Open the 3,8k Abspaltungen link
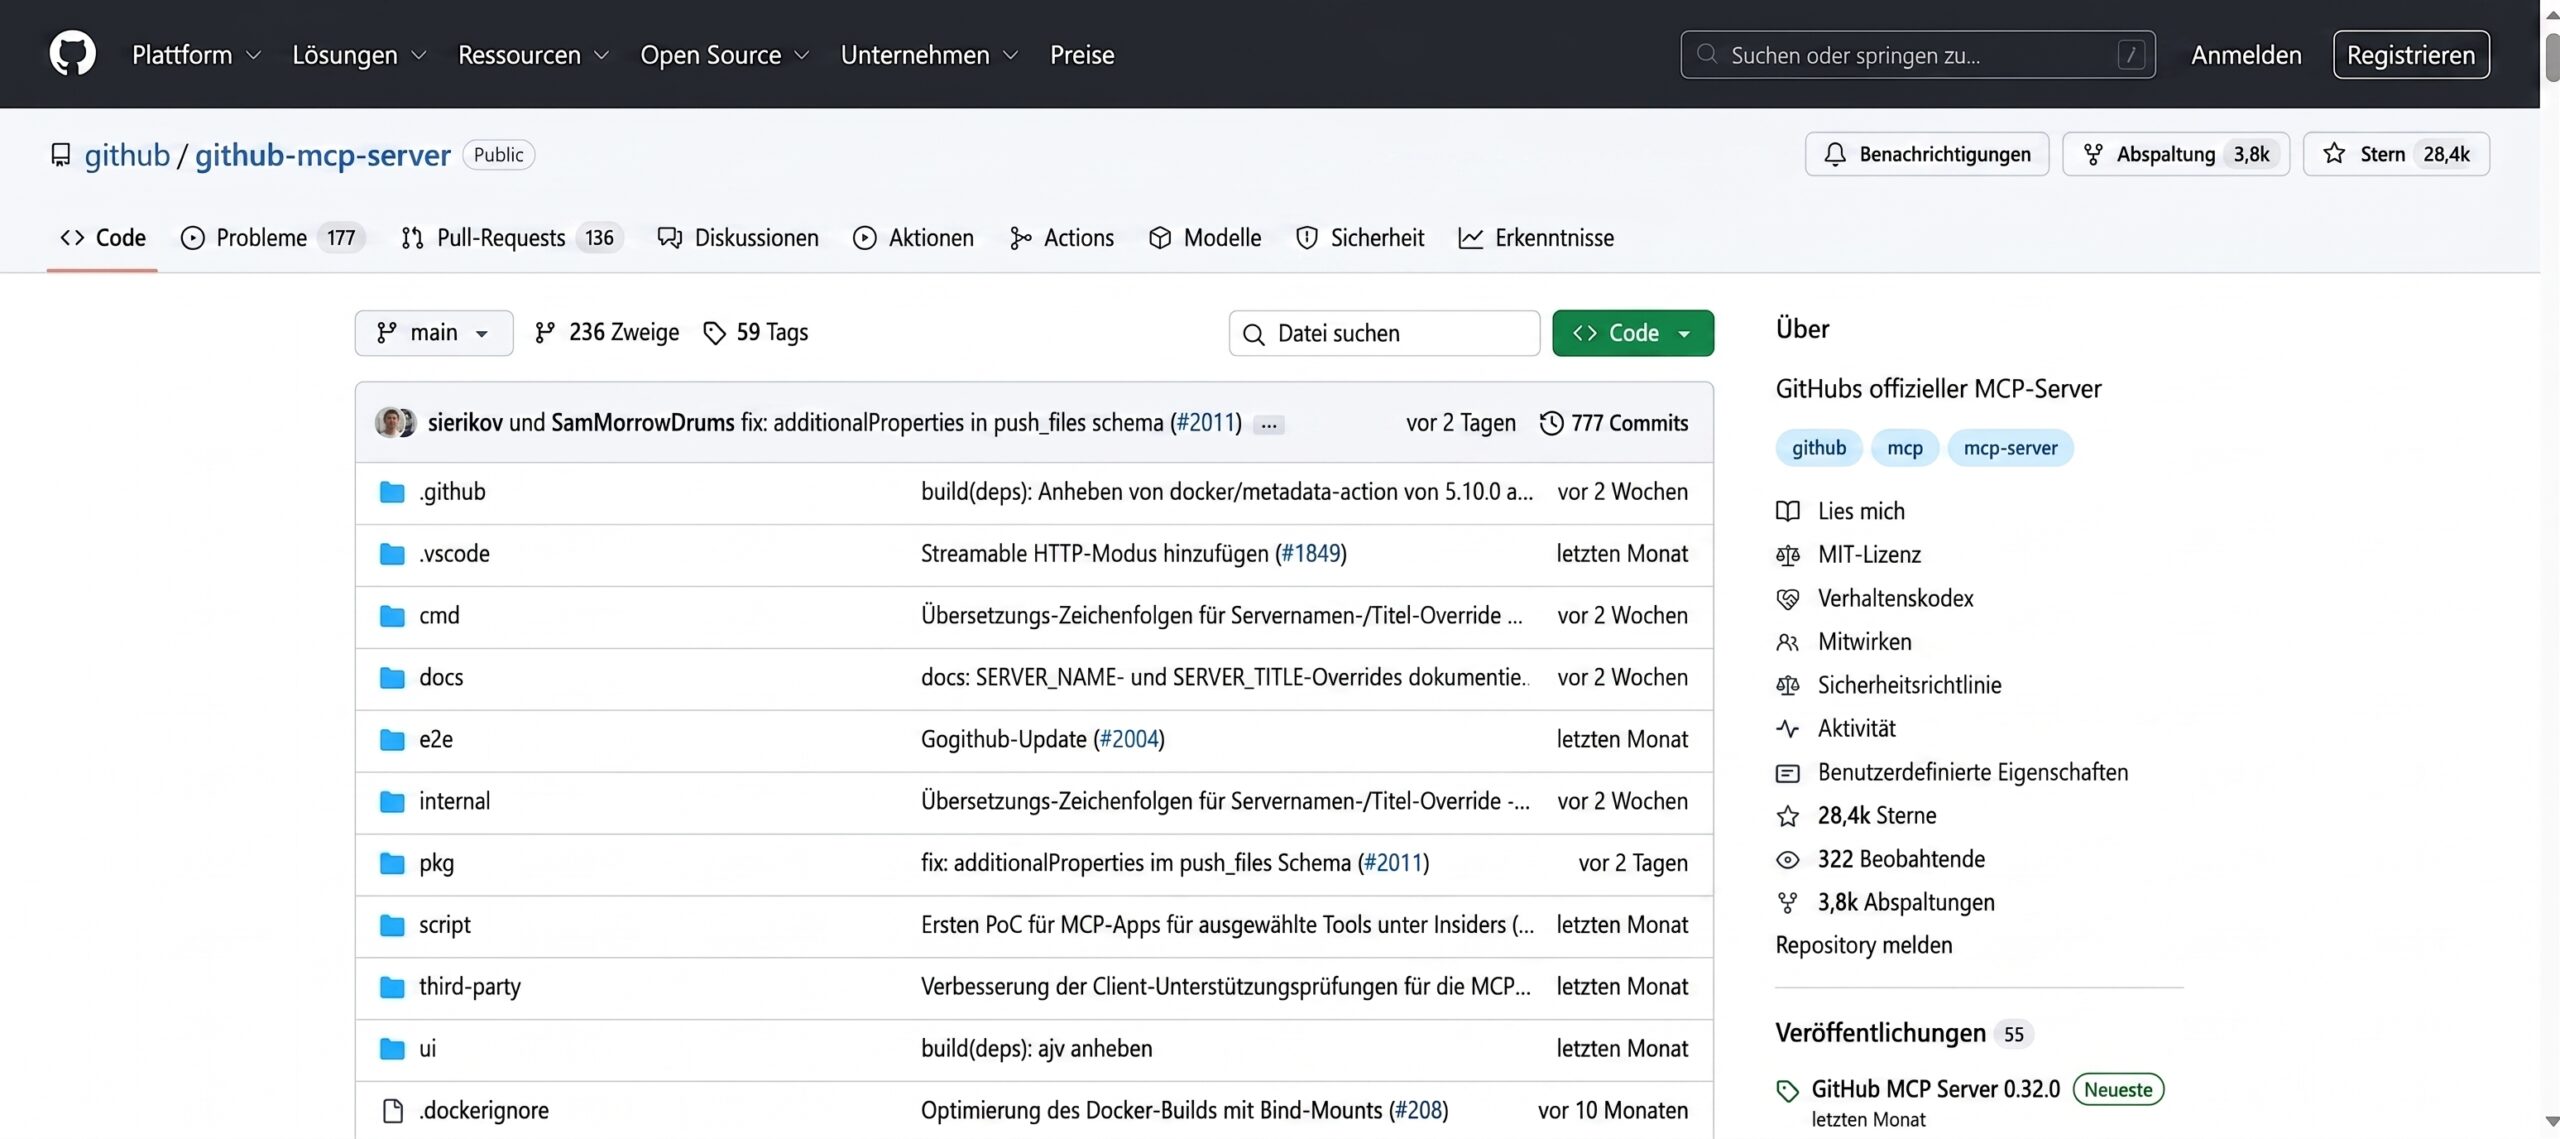This screenshot has width=2560, height=1139. pyautogui.click(x=1905, y=903)
